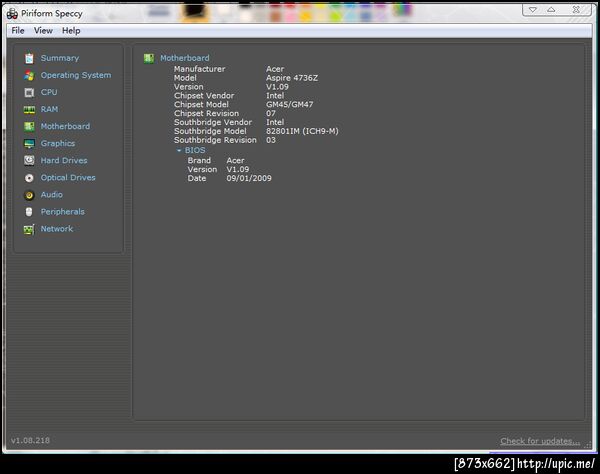Click the Hard Drives disk icon
Image resolution: width=600 pixels, height=474 pixels.
(29, 161)
